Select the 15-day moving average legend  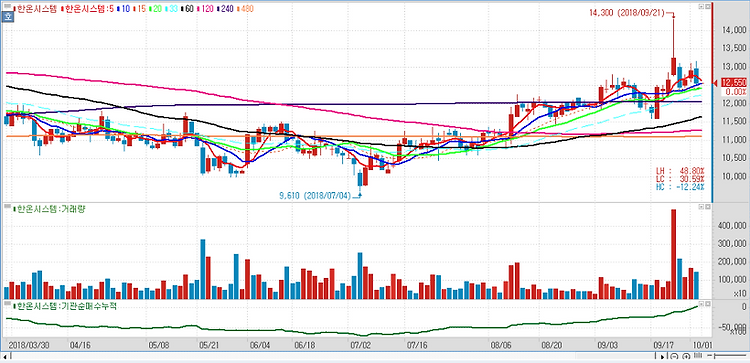(x=140, y=8)
